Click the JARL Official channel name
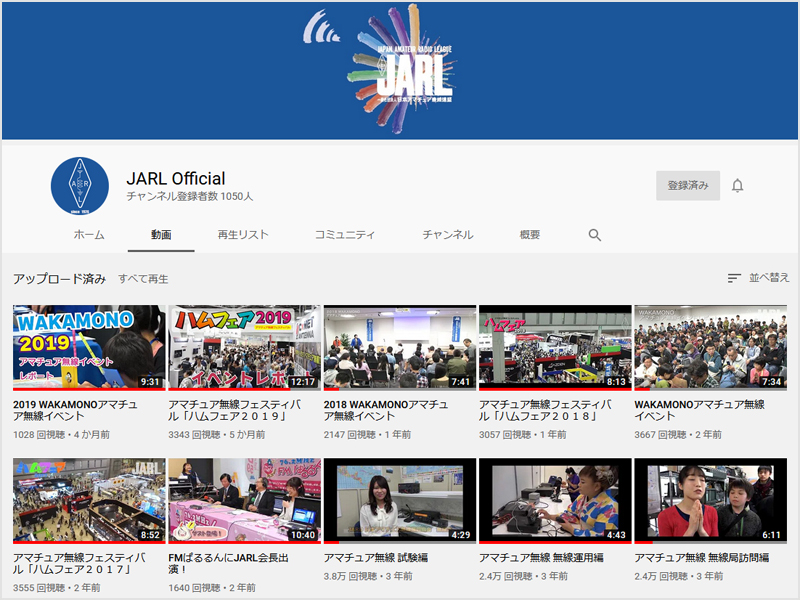The height and width of the screenshot is (600, 800). coord(176,179)
